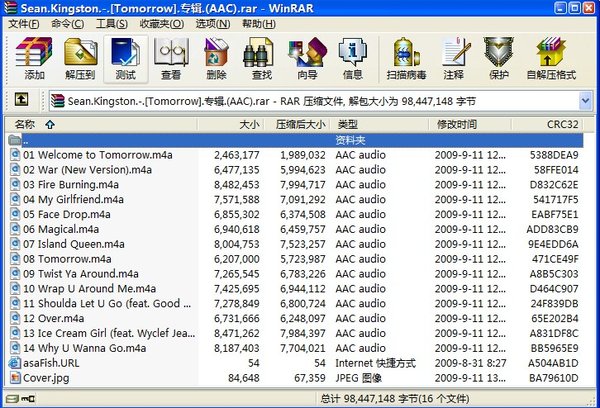Sort by the 大小 column header
600x408 pixels.
[231, 124]
